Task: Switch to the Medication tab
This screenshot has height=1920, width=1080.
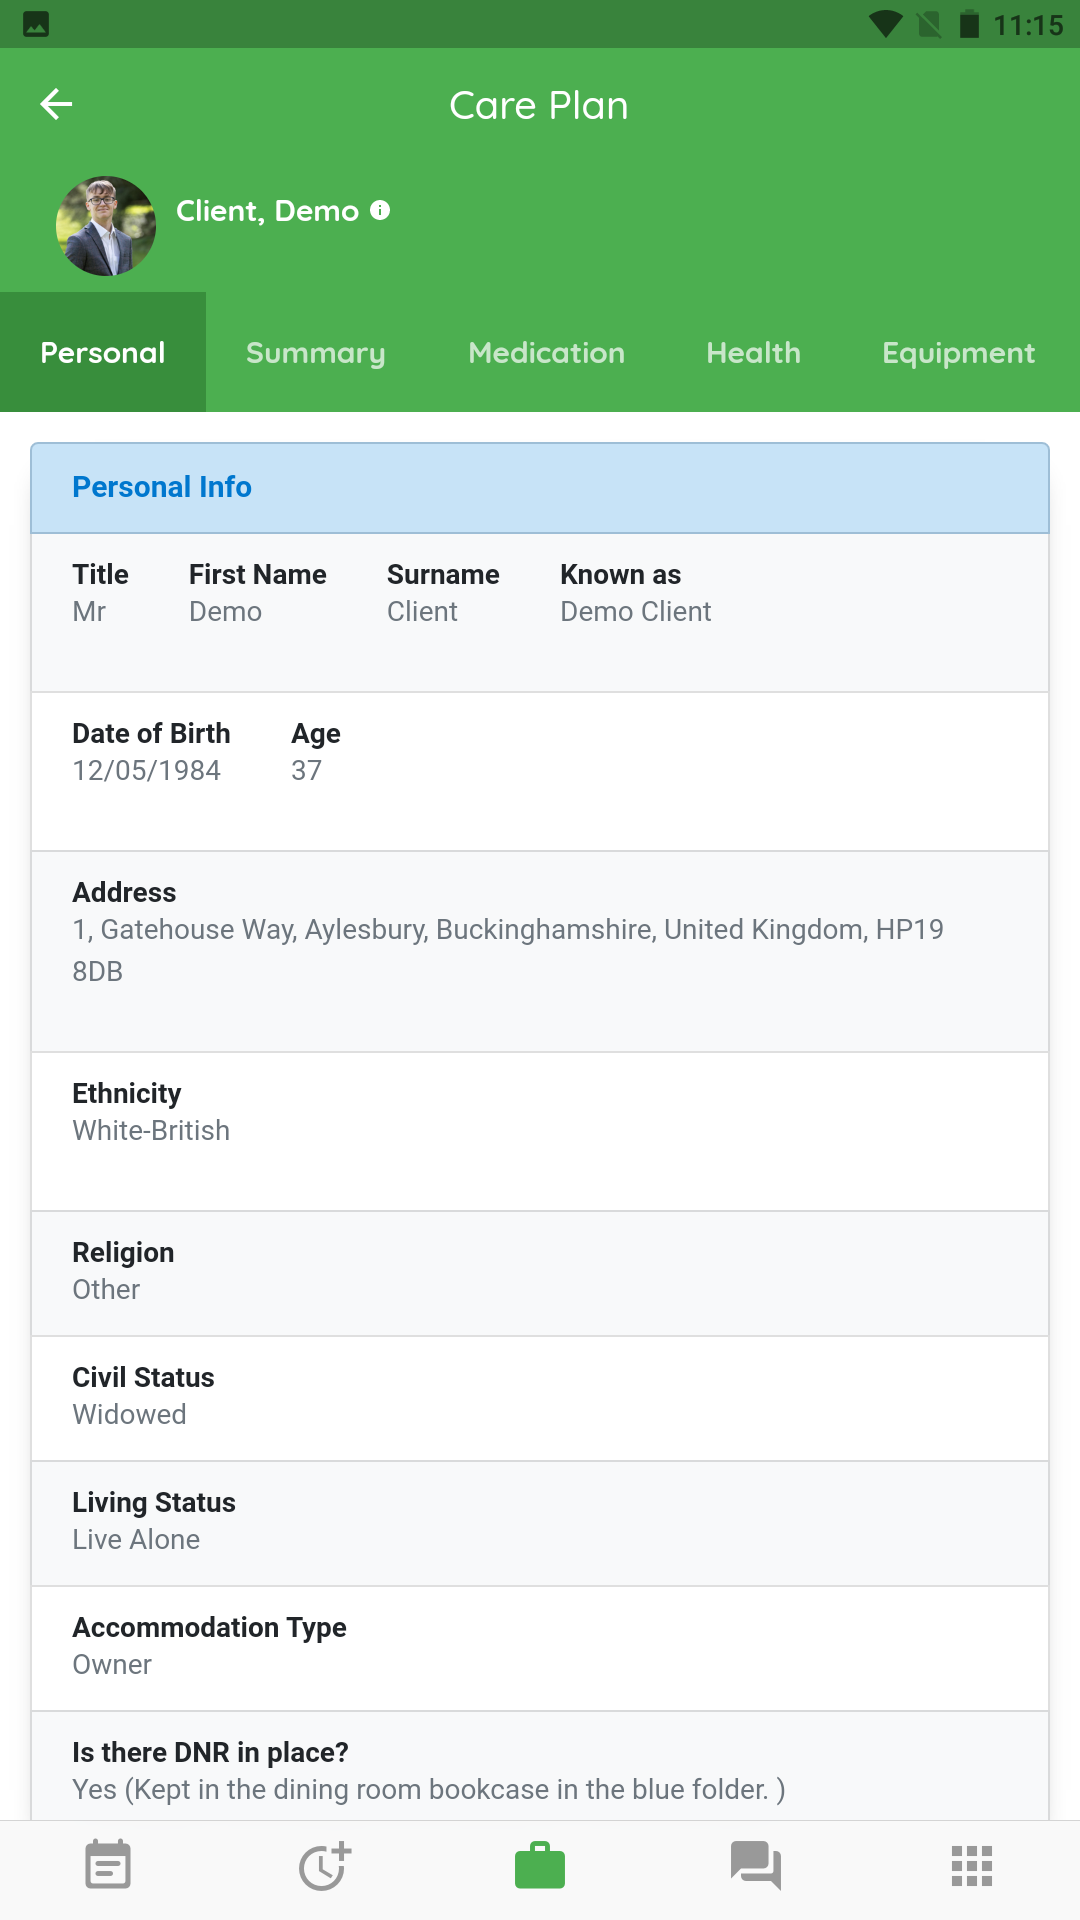Action: pyautogui.click(x=547, y=352)
